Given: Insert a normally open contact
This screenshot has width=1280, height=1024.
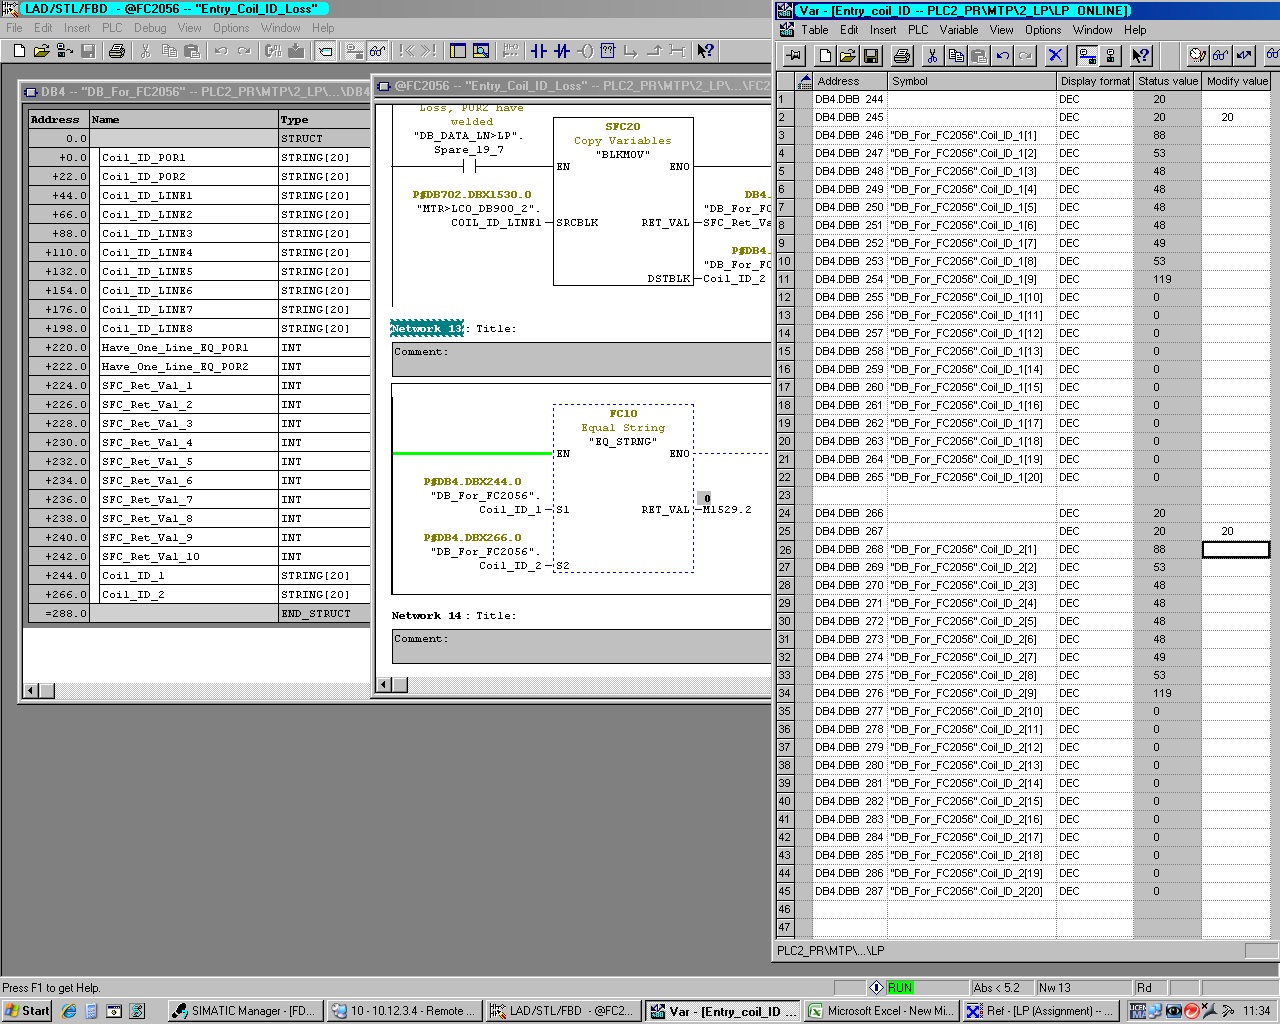Looking at the screenshot, I should pos(539,51).
